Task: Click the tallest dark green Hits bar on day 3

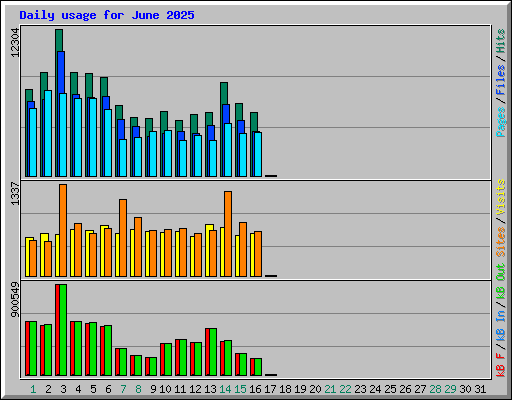Action: 59,40
